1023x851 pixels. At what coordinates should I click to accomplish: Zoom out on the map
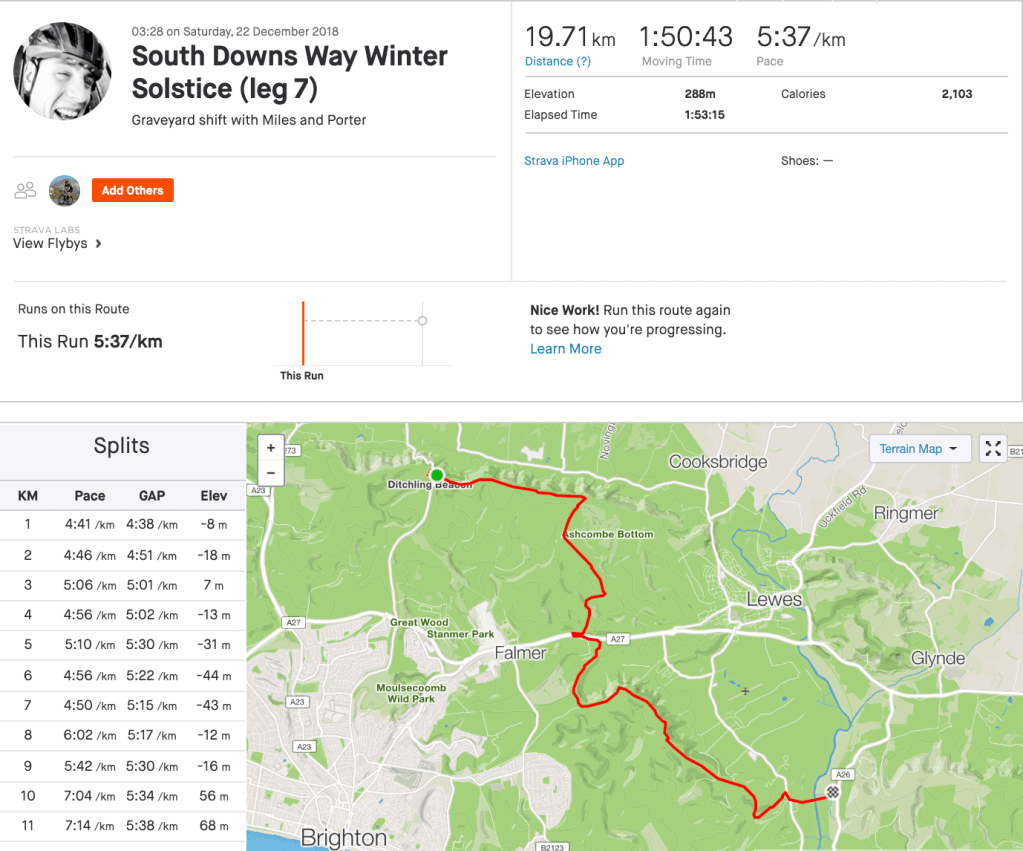pyautogui.click(x=270, y=472)
